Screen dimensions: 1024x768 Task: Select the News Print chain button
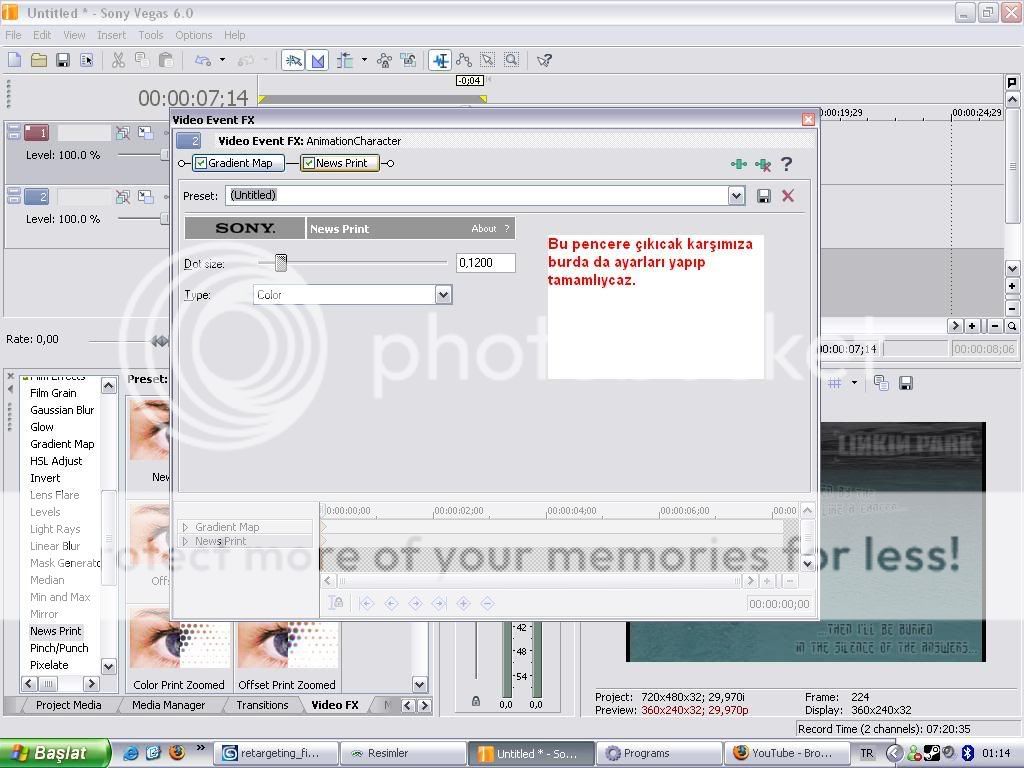(340, 163)
